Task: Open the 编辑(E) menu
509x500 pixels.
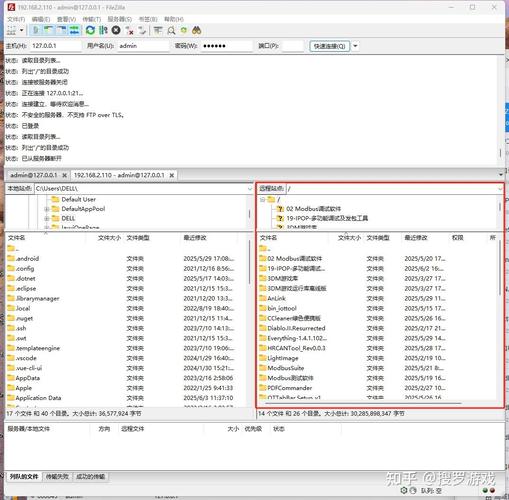Action: (41, 19)
